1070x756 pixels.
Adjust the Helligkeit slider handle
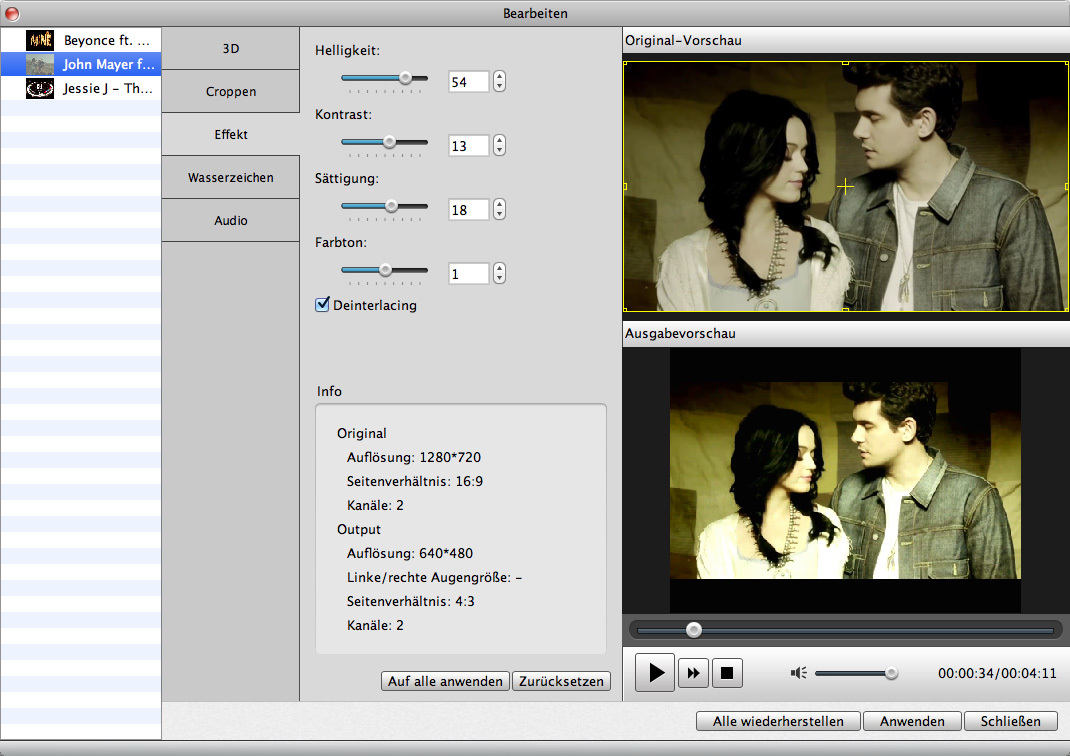[405, 78]
